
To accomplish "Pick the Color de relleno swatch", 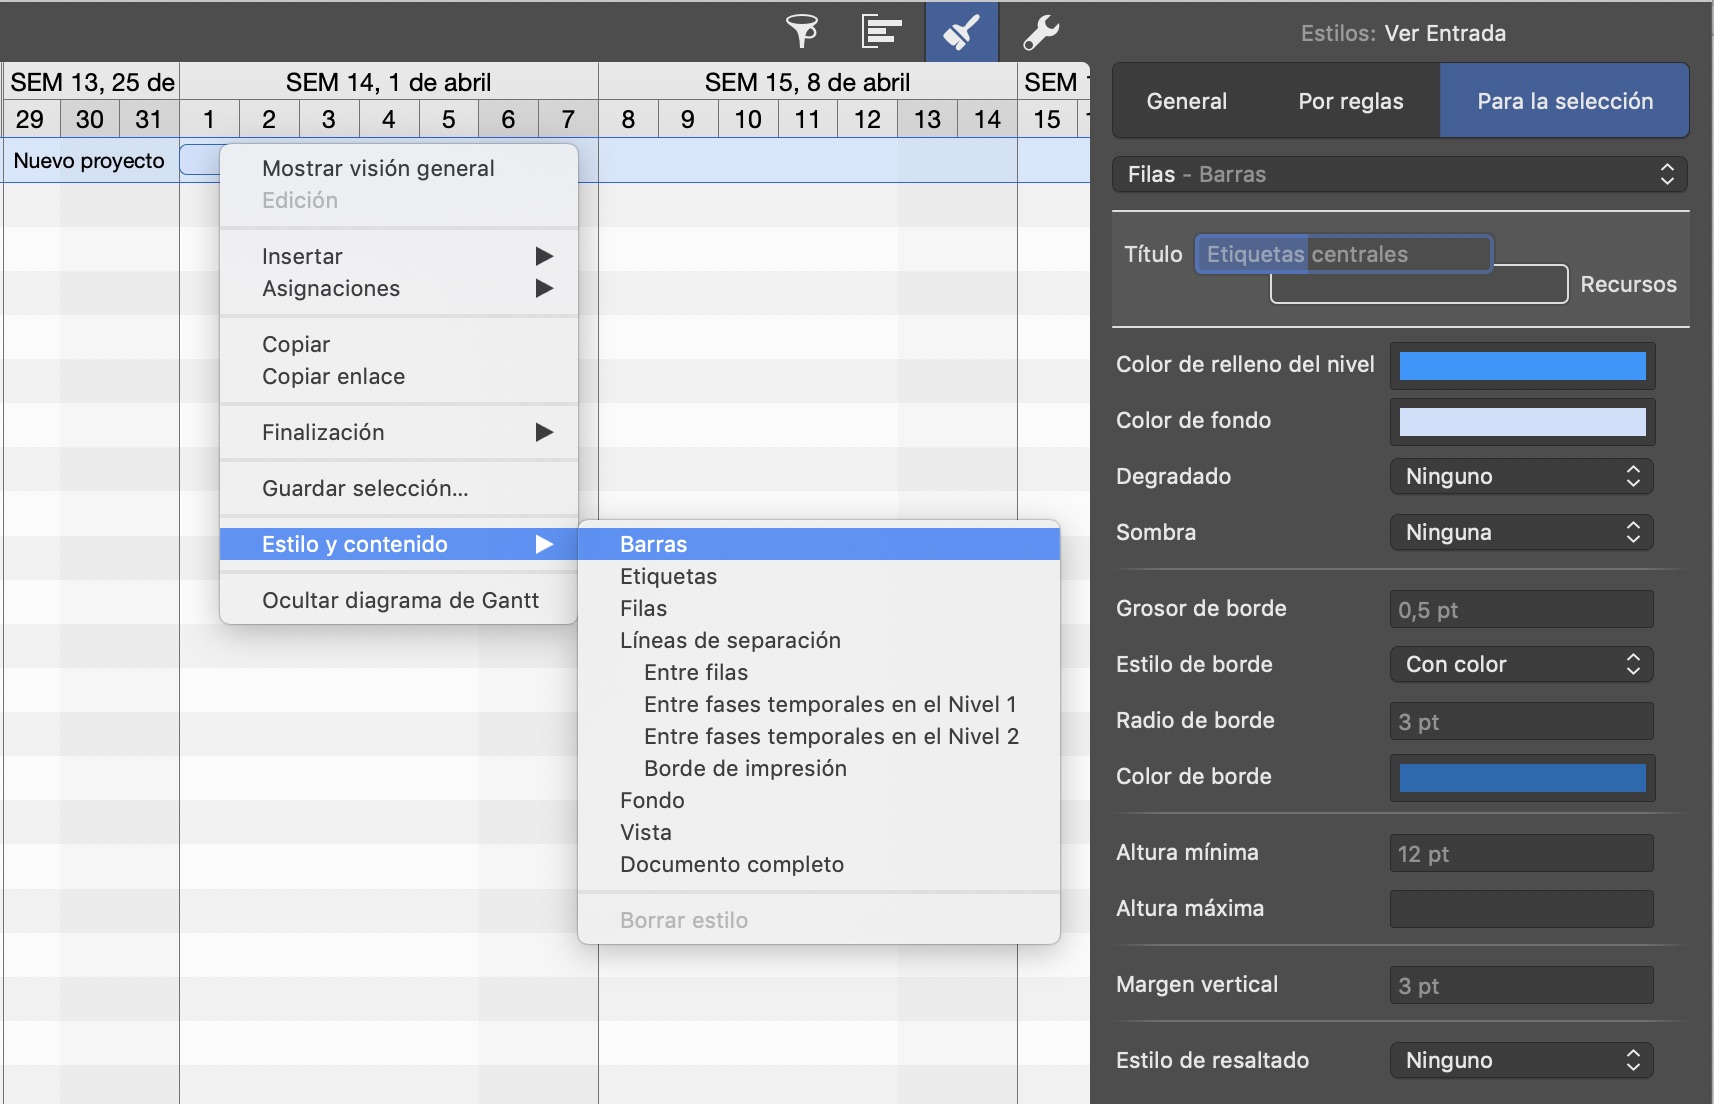I will [1521, 366].
